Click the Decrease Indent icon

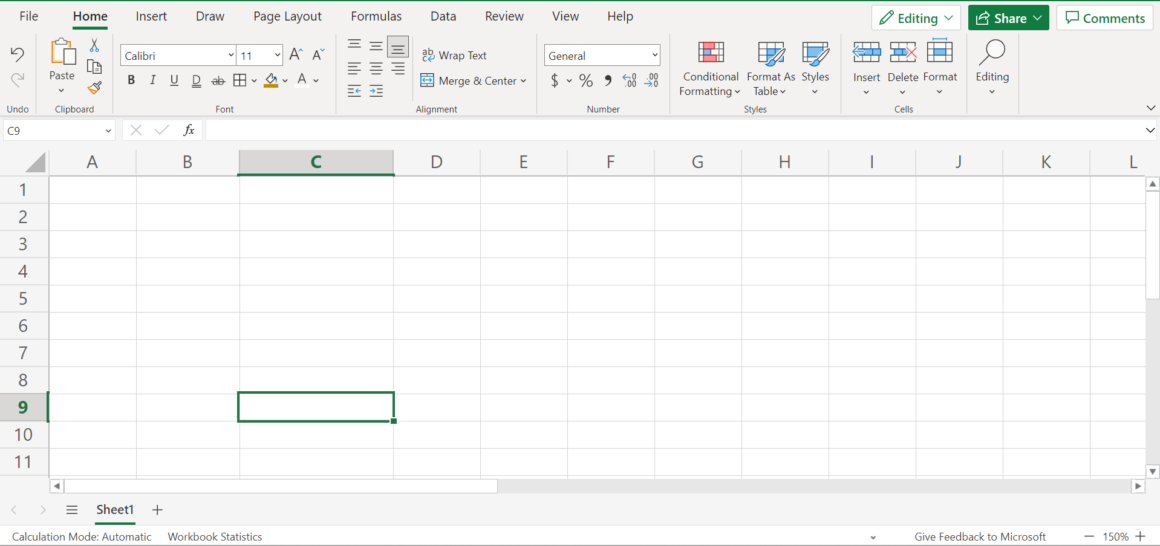[x=354, y=91]
